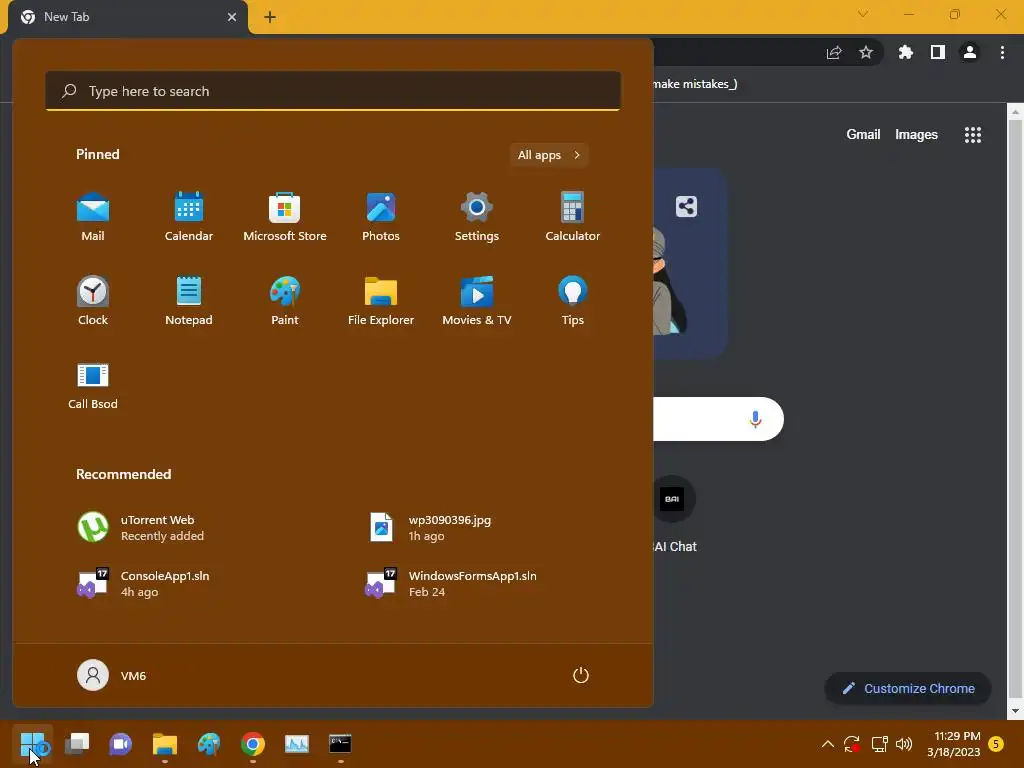This screenshot has height=768, width=1024.
Task: Open the notification badge showing 5
Action: tap(996, 744)
